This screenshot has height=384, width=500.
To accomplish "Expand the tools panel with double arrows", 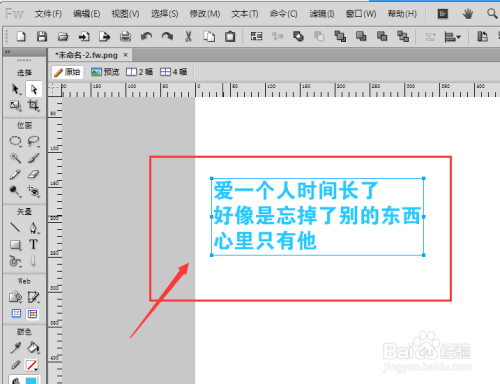I will click(x=7, y=52).
